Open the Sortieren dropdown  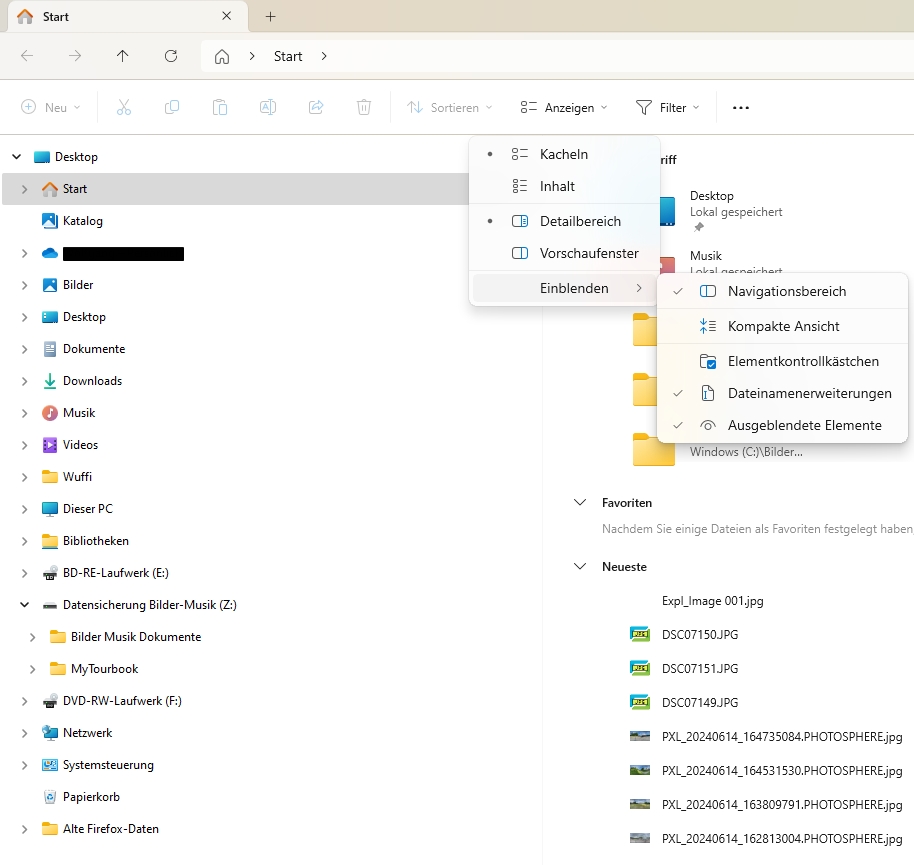450,107
